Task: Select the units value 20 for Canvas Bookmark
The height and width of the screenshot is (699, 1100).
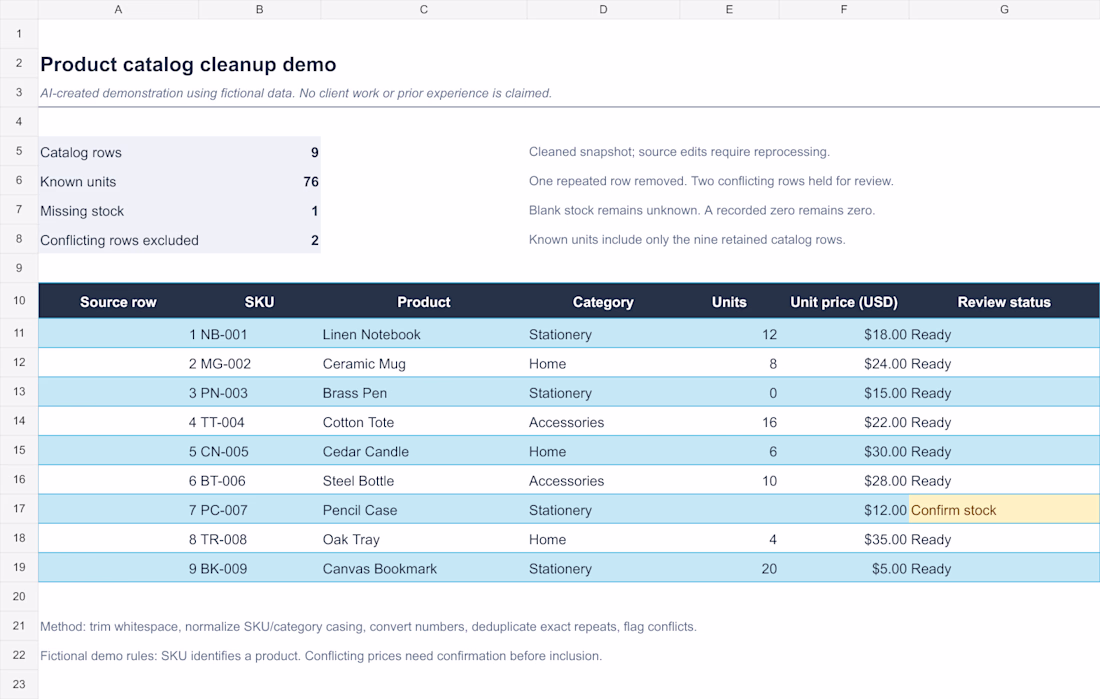Action: point(730,569)
